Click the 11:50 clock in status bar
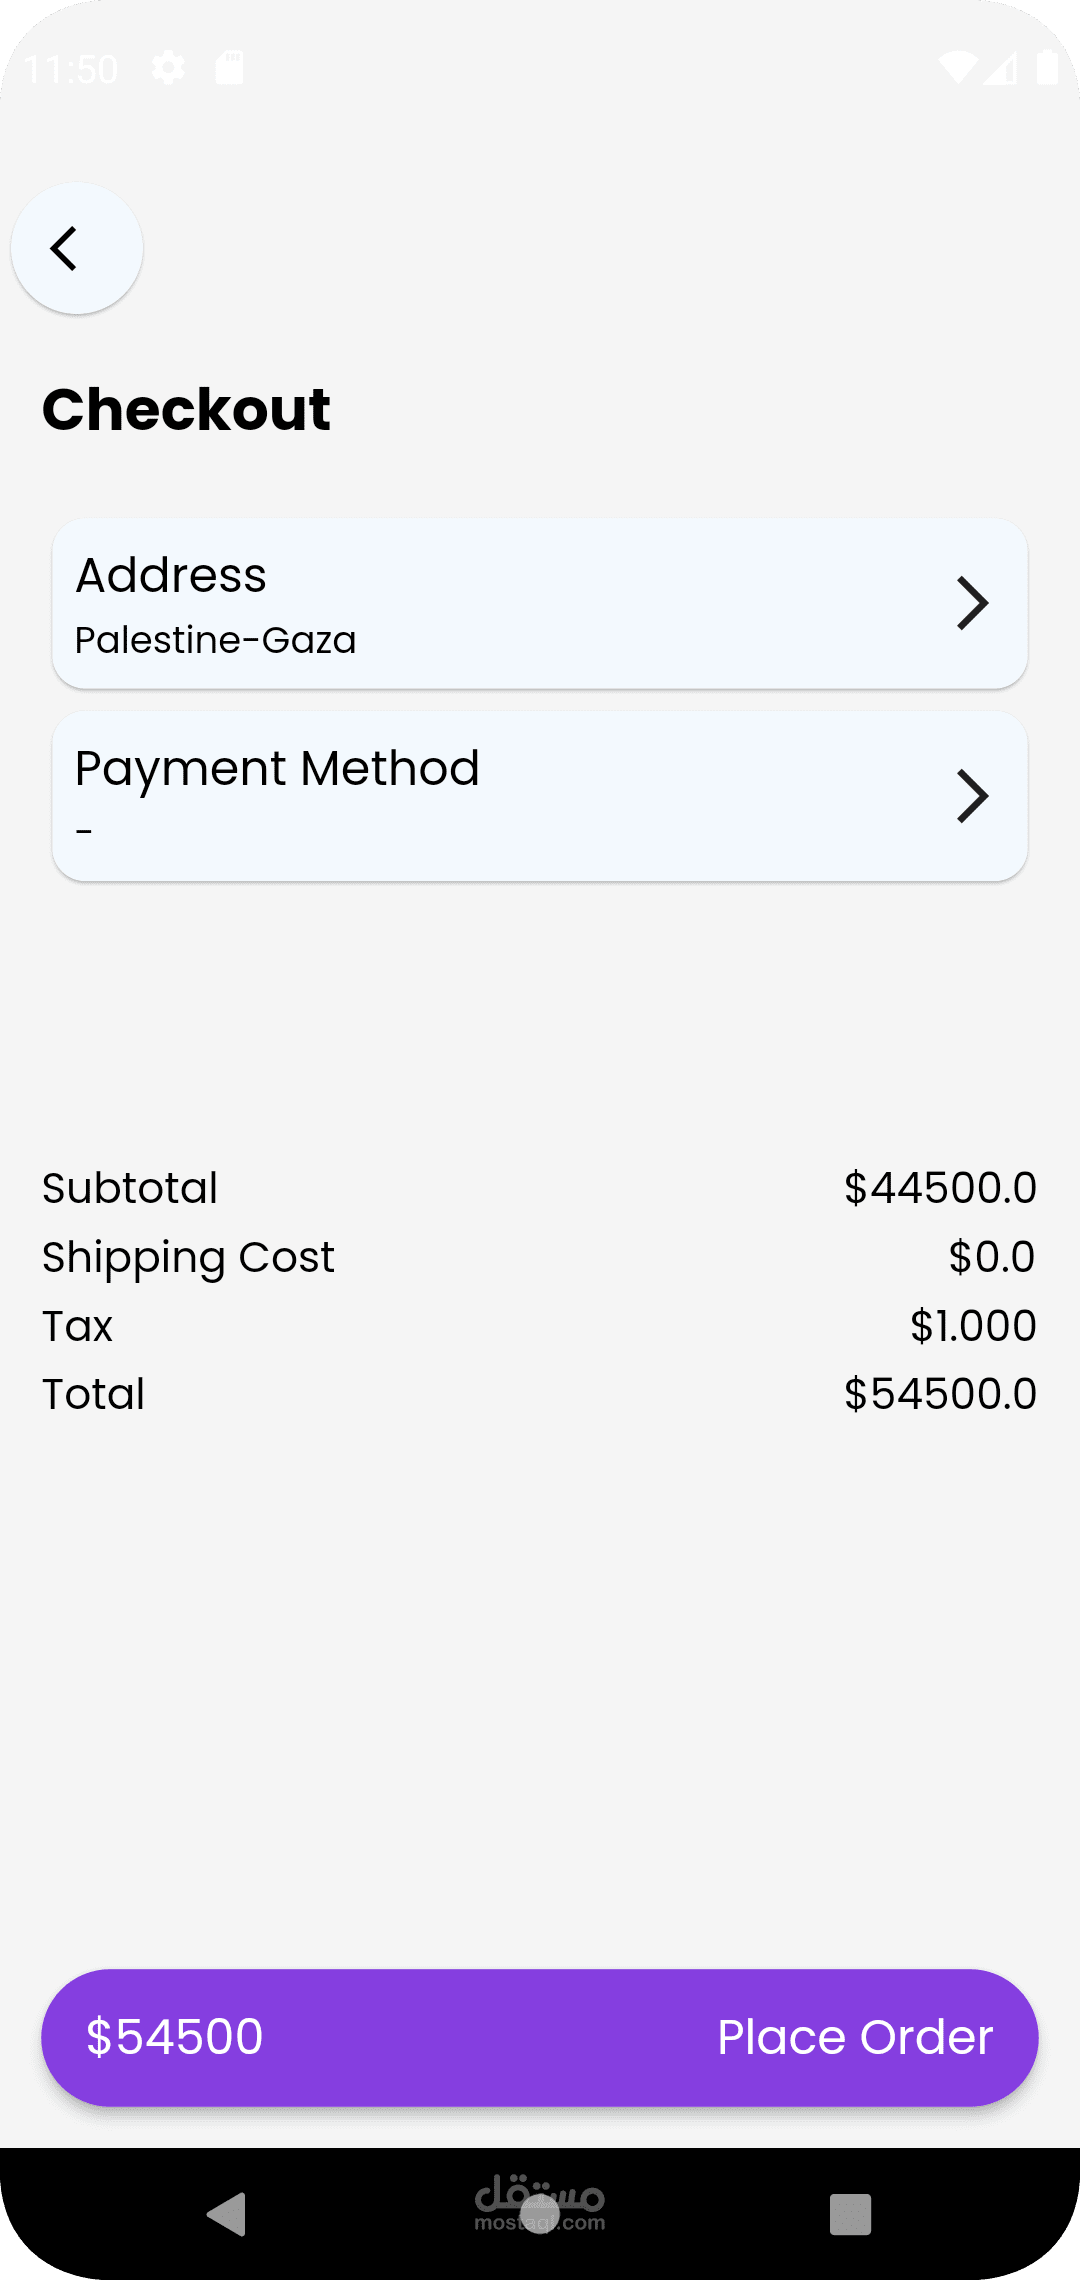 point(71,69)
